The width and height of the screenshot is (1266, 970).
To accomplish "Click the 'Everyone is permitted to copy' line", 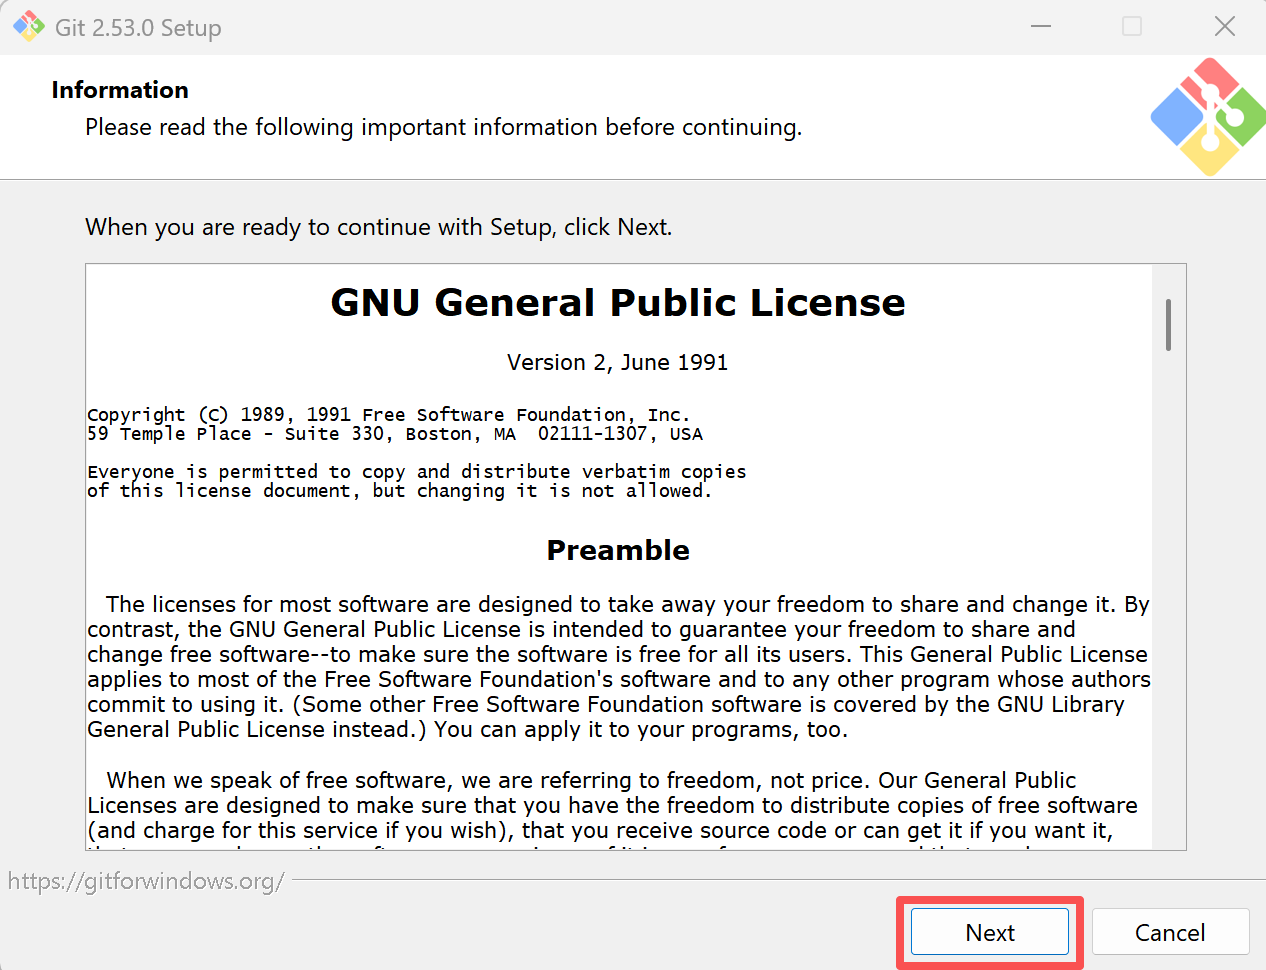I will [x=417, y=471].
